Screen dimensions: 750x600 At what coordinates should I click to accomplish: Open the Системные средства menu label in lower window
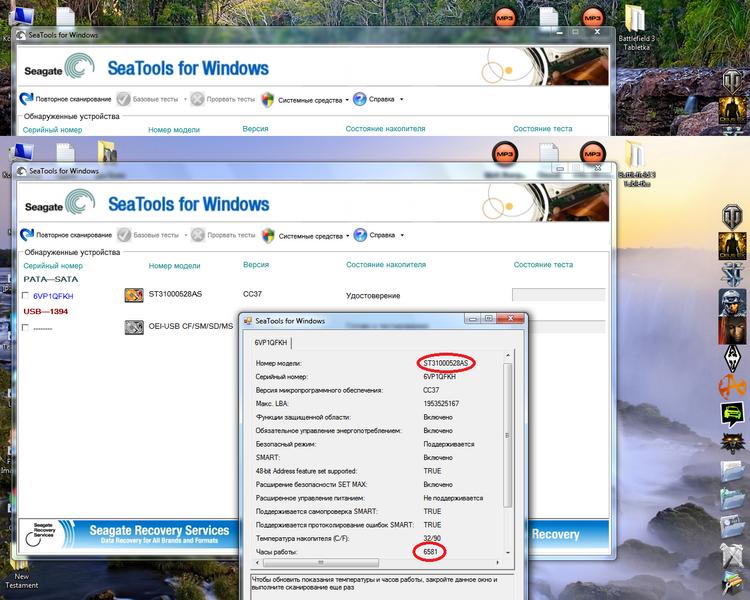coord(311,236)
